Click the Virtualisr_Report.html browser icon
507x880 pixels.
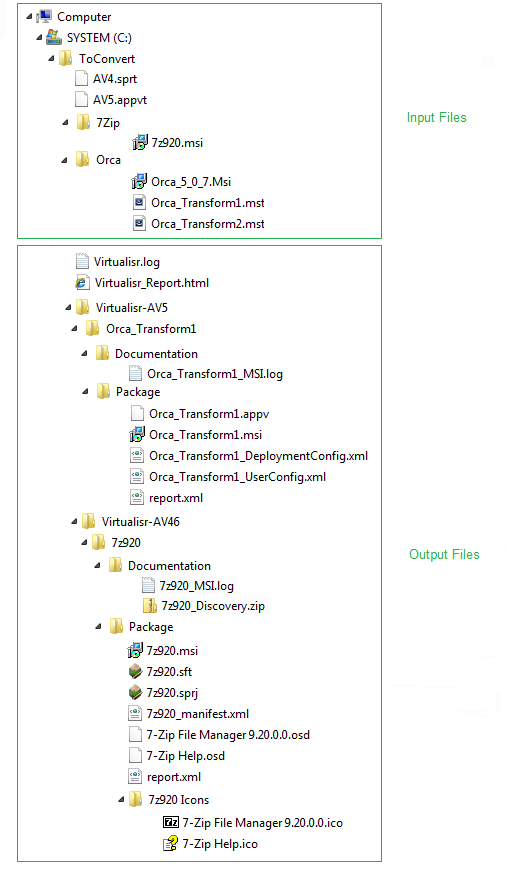coord(82,283)
